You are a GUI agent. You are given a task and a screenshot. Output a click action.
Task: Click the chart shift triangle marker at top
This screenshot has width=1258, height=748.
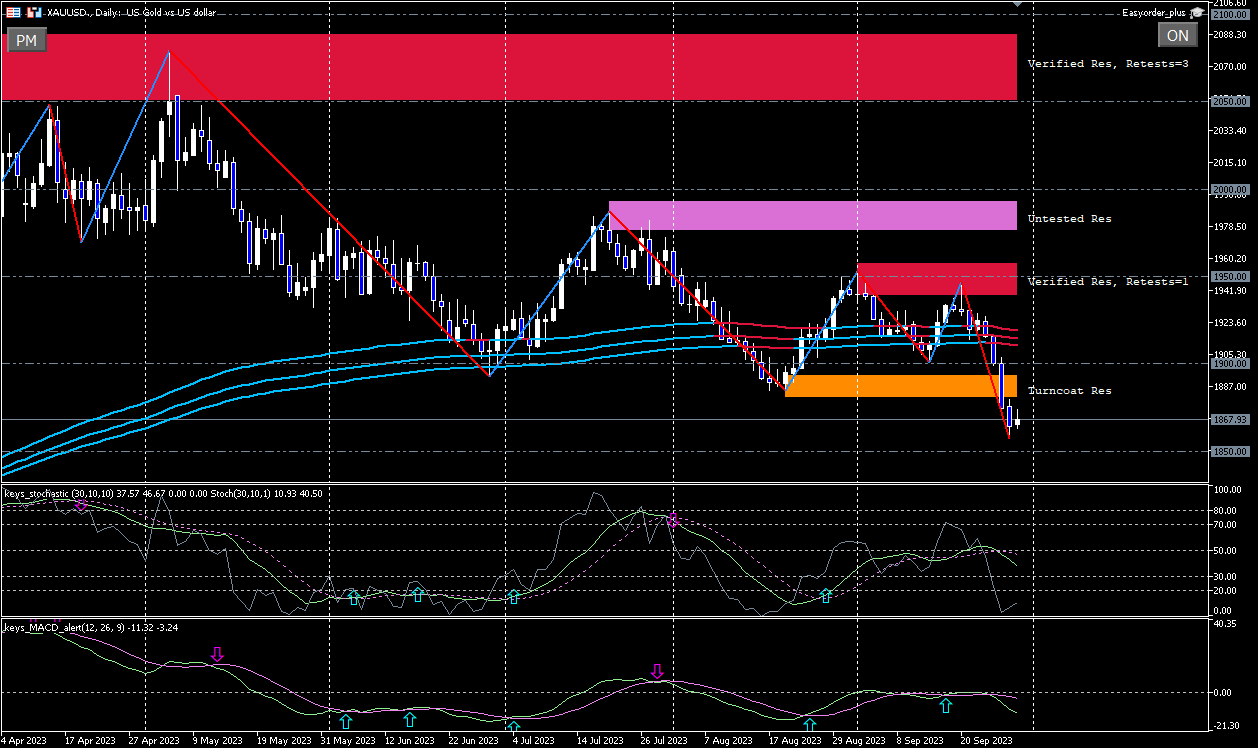pyautogui.click(x=1018, y=4)
